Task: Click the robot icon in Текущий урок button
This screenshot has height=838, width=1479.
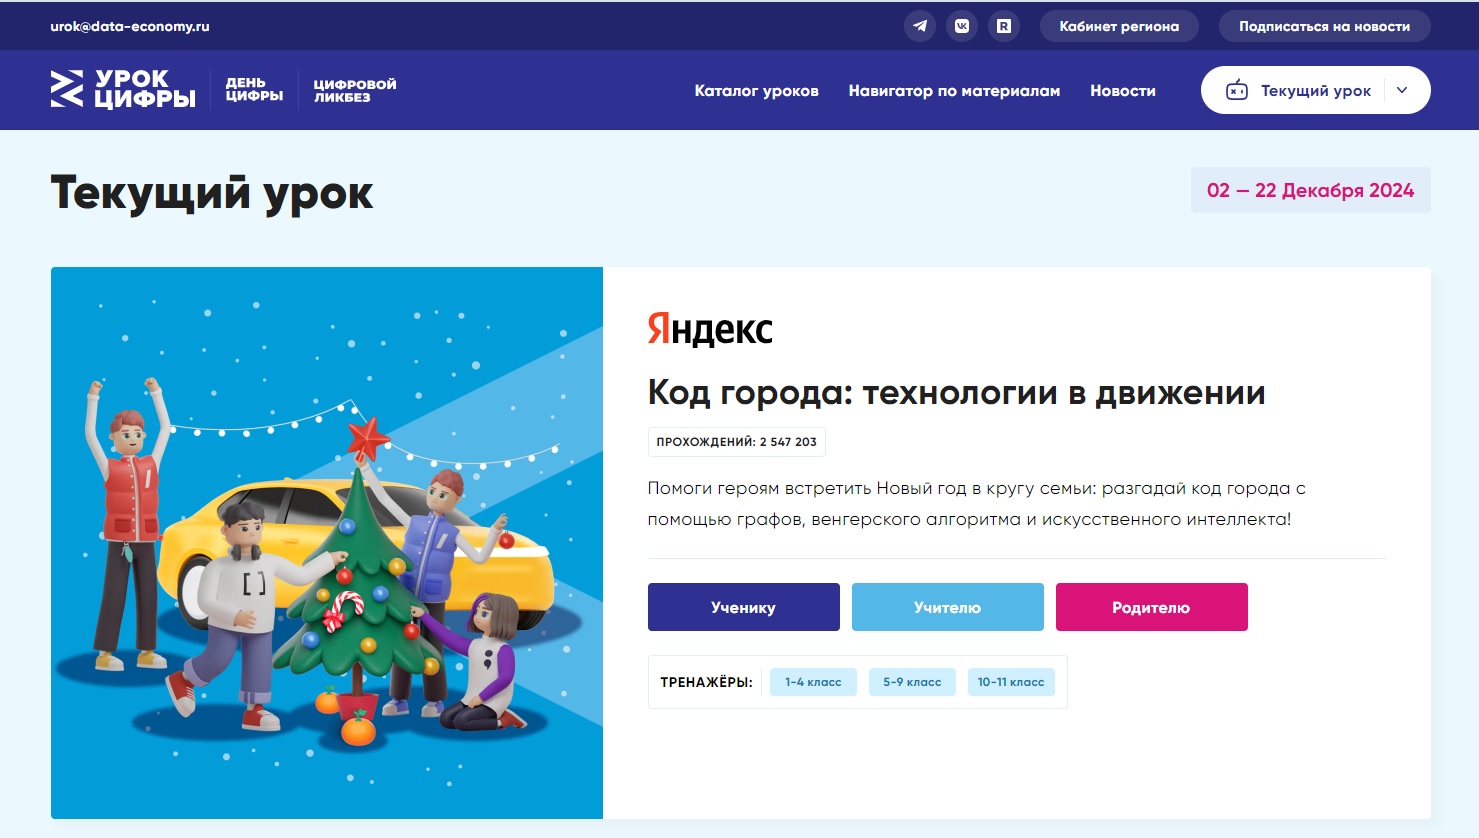Action: (x=1237, y=90)
